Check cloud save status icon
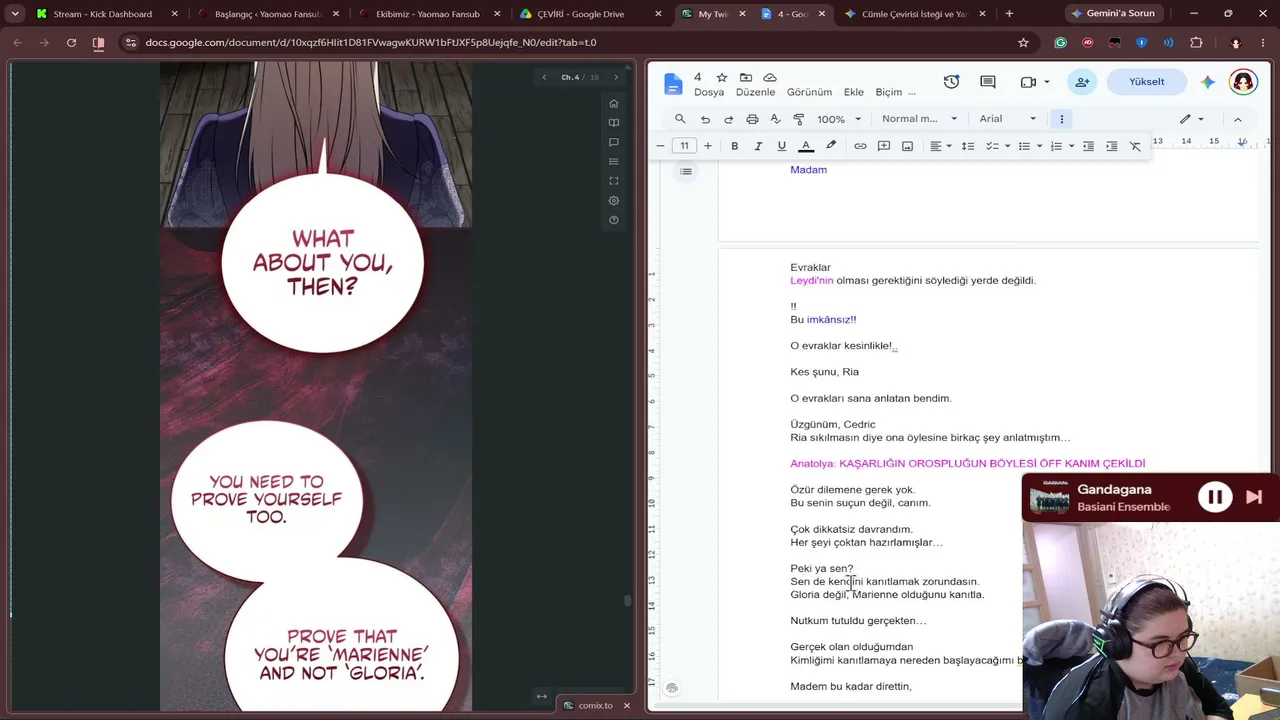This screenshot has height=720, width=1280. [770, 77]
